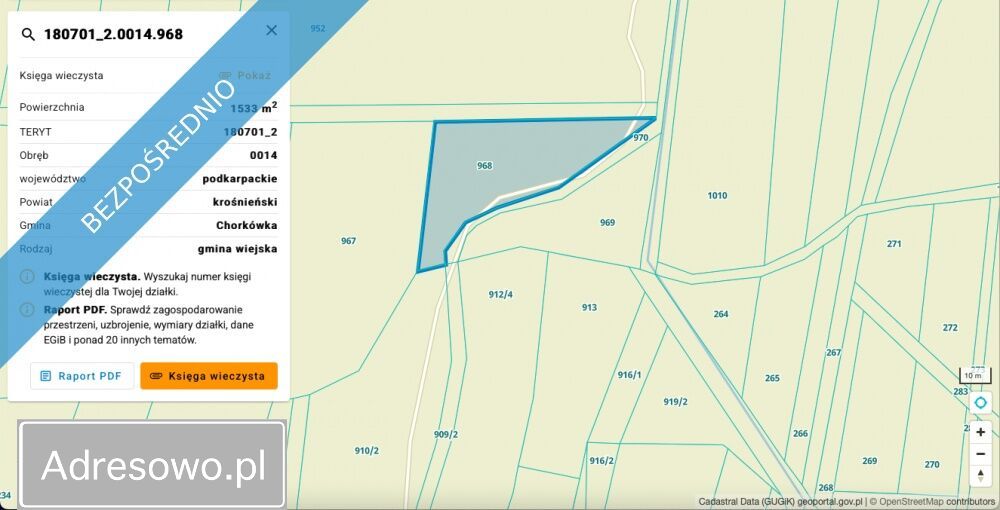Click the orange Księga wieczysta button
This screenshot has width=1000, height=510.
[x=209, y=376]
